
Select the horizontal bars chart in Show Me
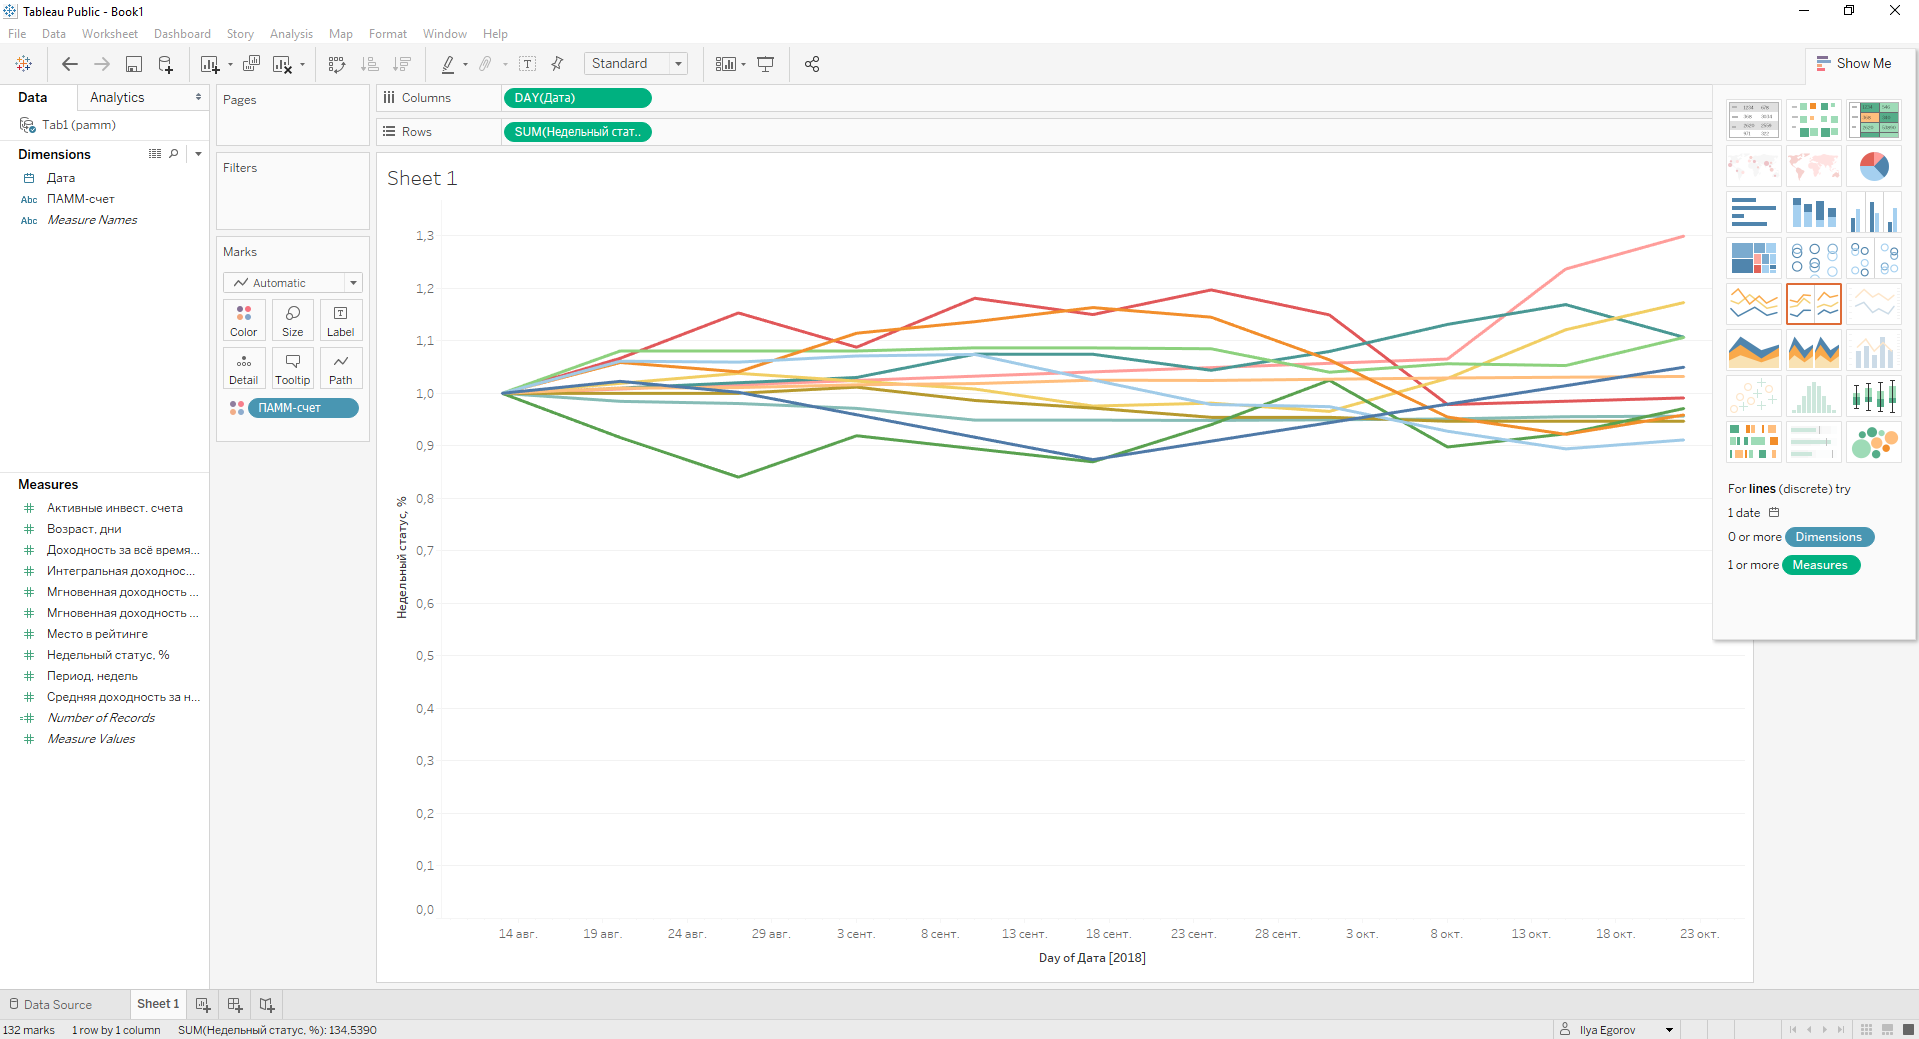1754,212
